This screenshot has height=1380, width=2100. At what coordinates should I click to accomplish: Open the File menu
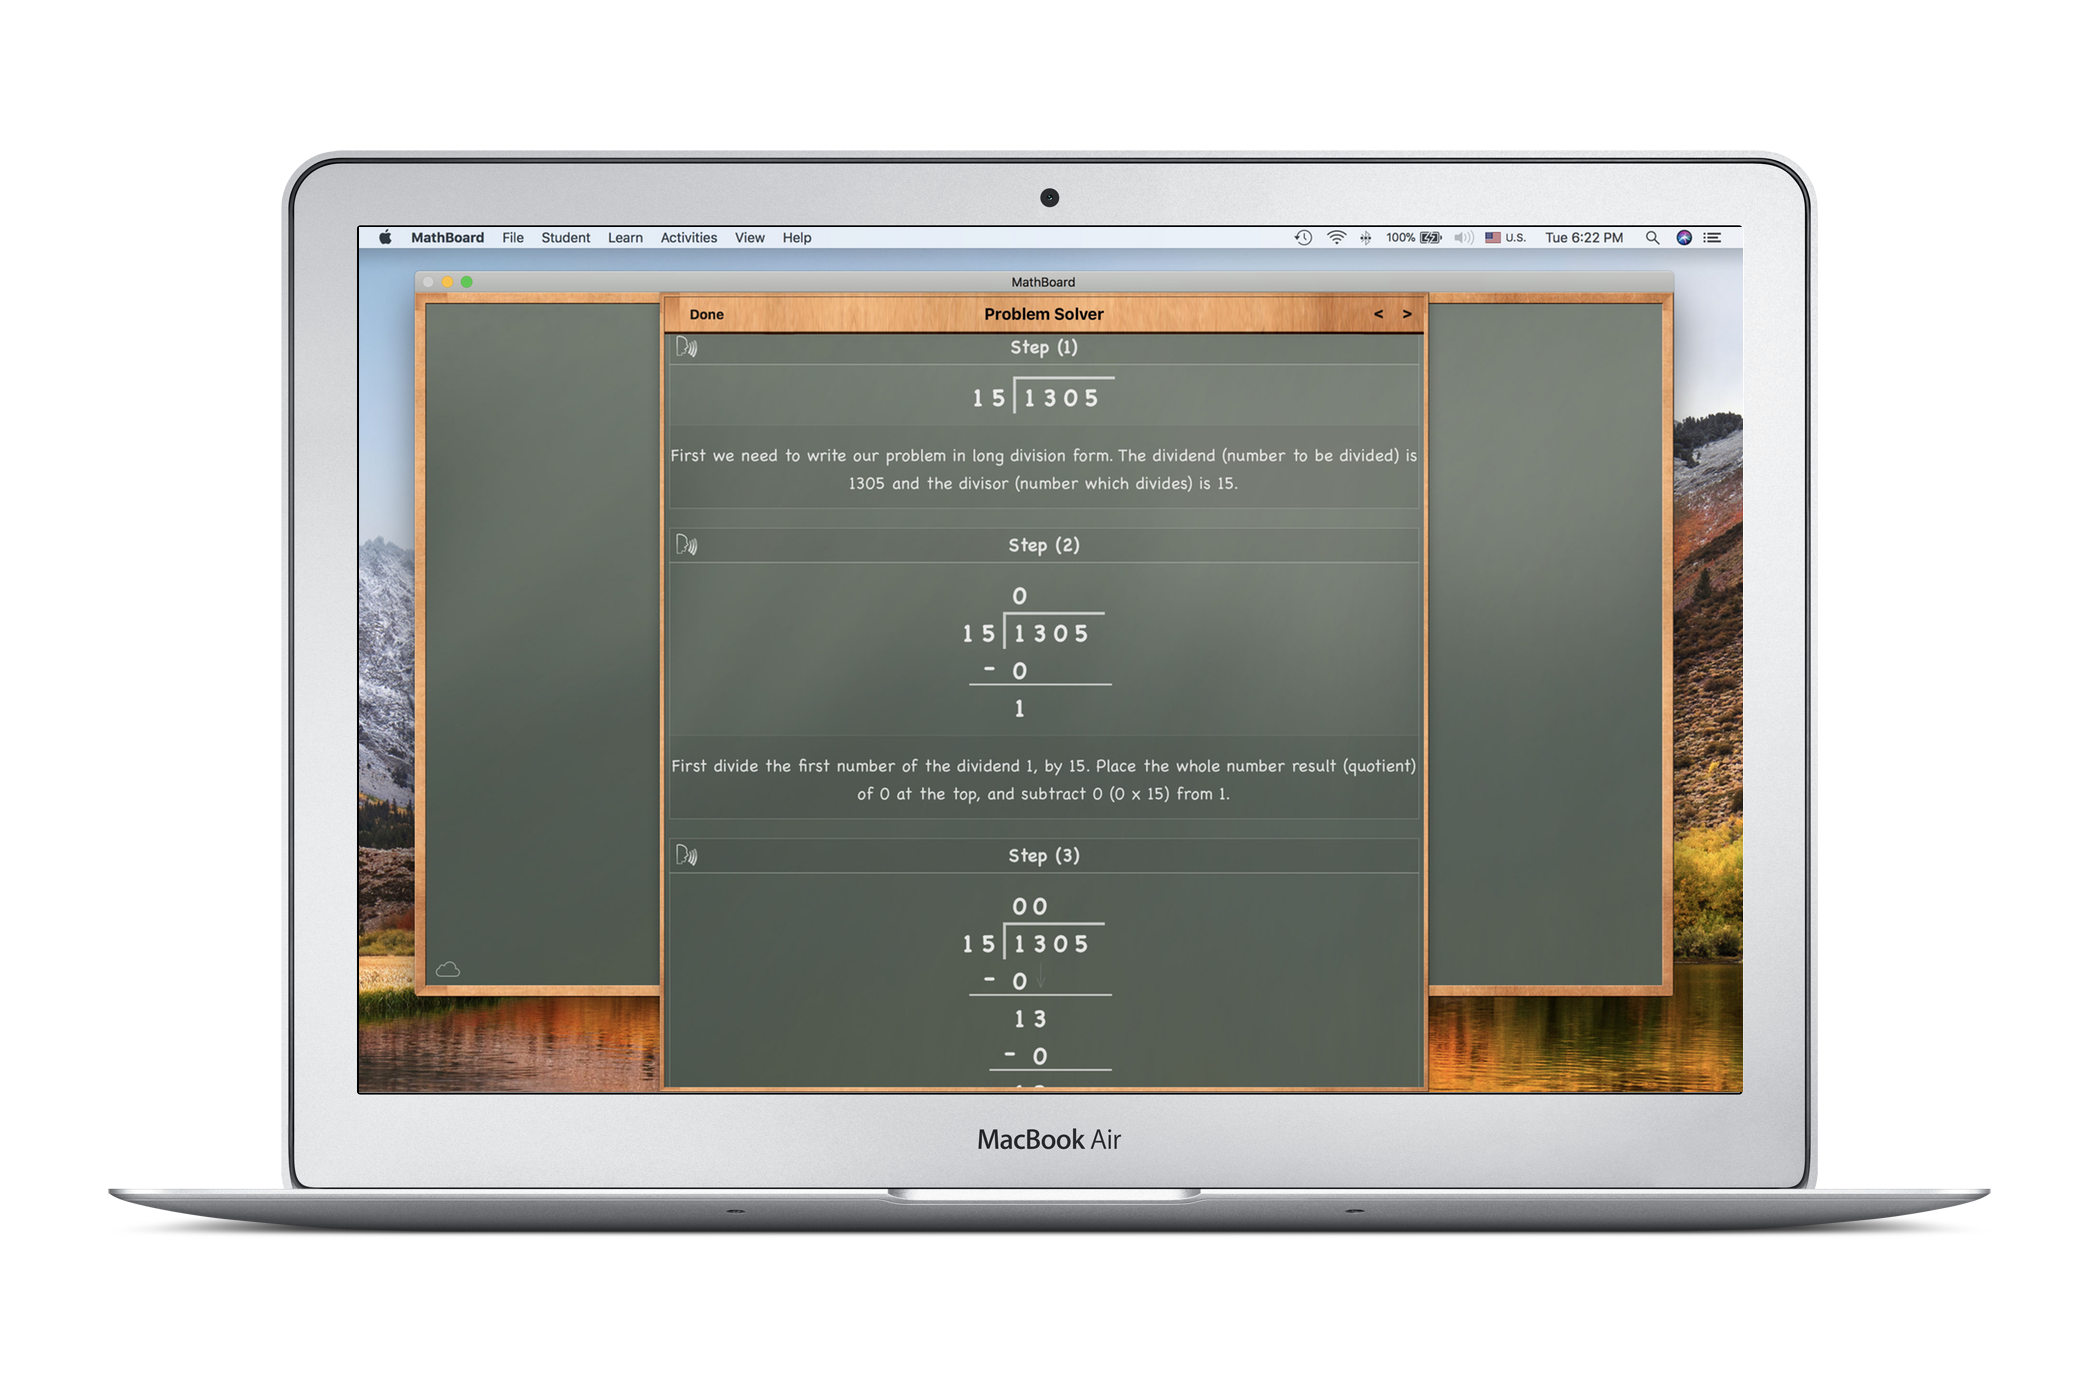pos(513,237)
